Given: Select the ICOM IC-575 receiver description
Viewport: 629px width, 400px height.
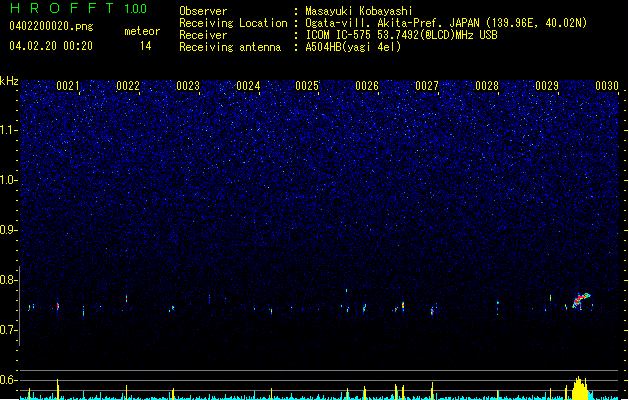Looking at the screenshot, I should [x=401, y=35].
